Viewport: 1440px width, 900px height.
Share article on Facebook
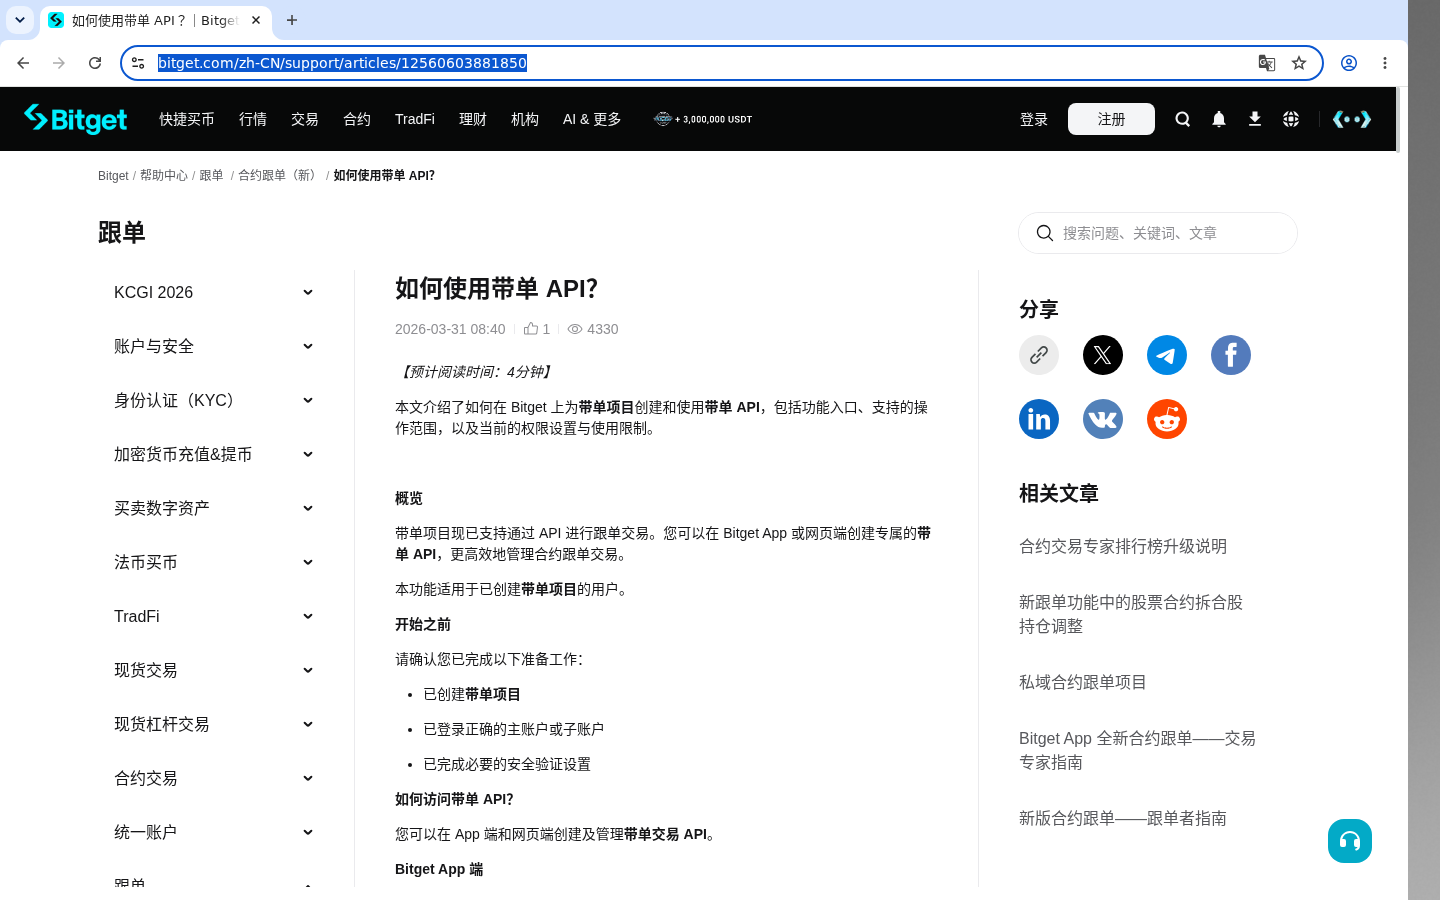click(x=1231, y=355)
